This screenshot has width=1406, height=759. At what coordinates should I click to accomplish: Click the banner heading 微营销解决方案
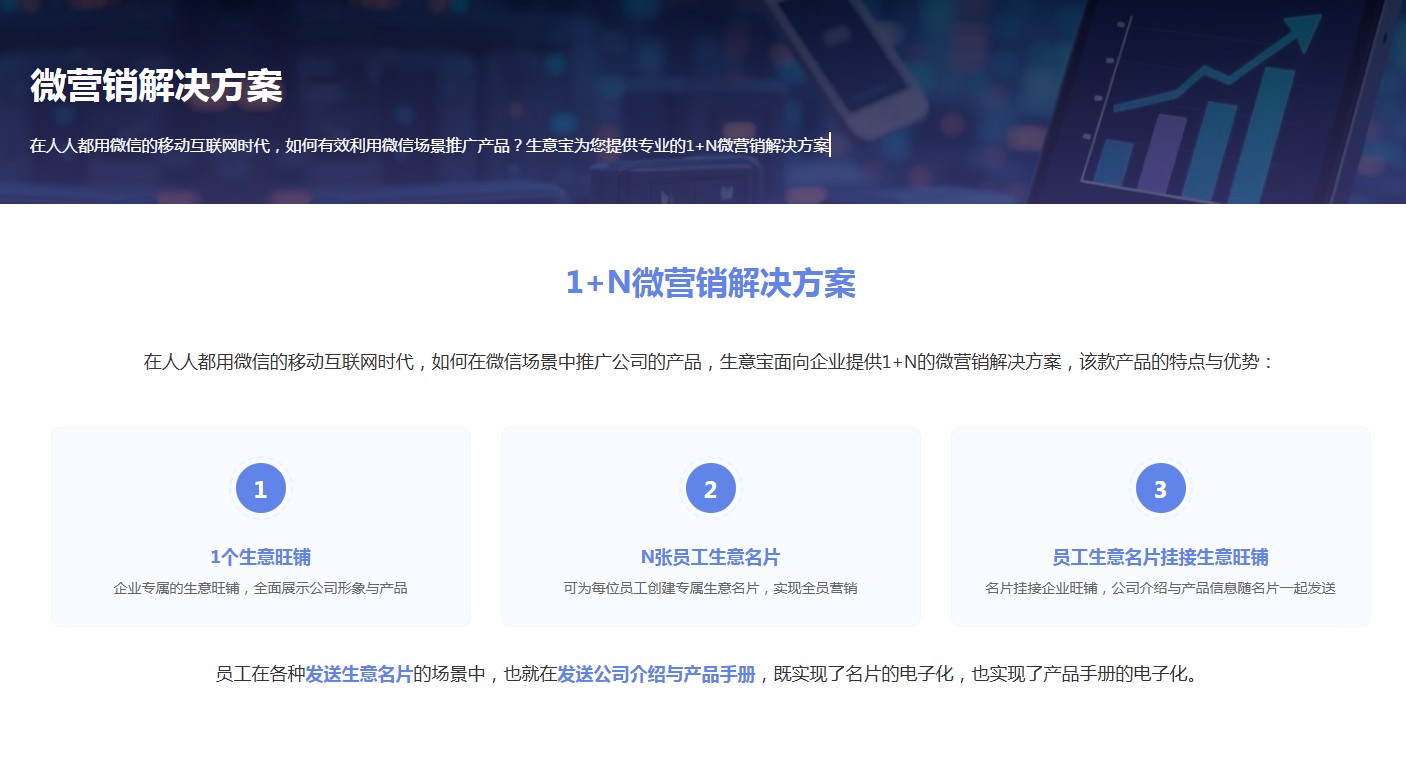point(156,86)
